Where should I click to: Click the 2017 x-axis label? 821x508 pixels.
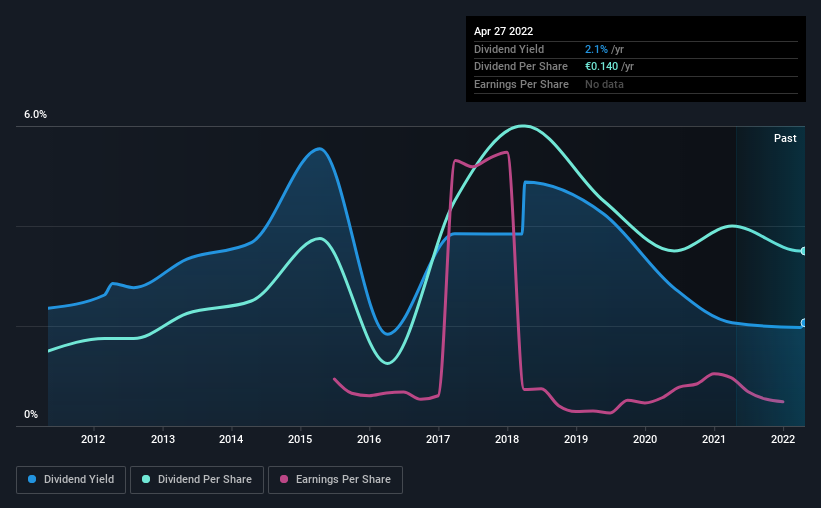click(438, 439)
